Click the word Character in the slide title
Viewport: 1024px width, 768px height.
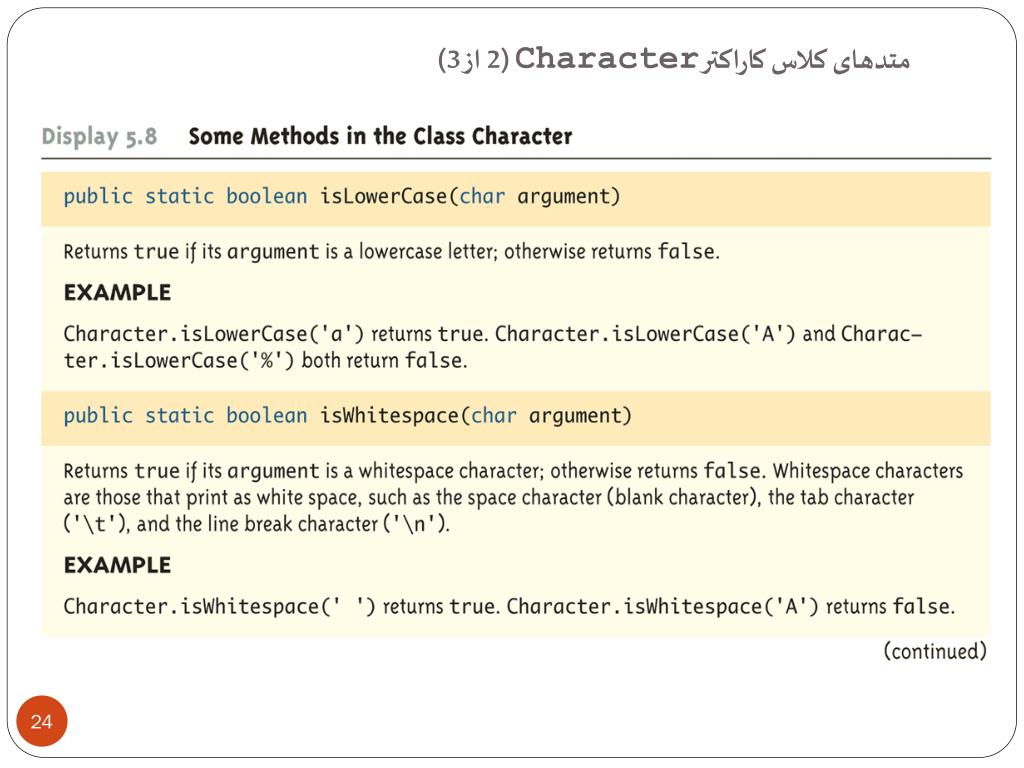click(x=607, y=58)
